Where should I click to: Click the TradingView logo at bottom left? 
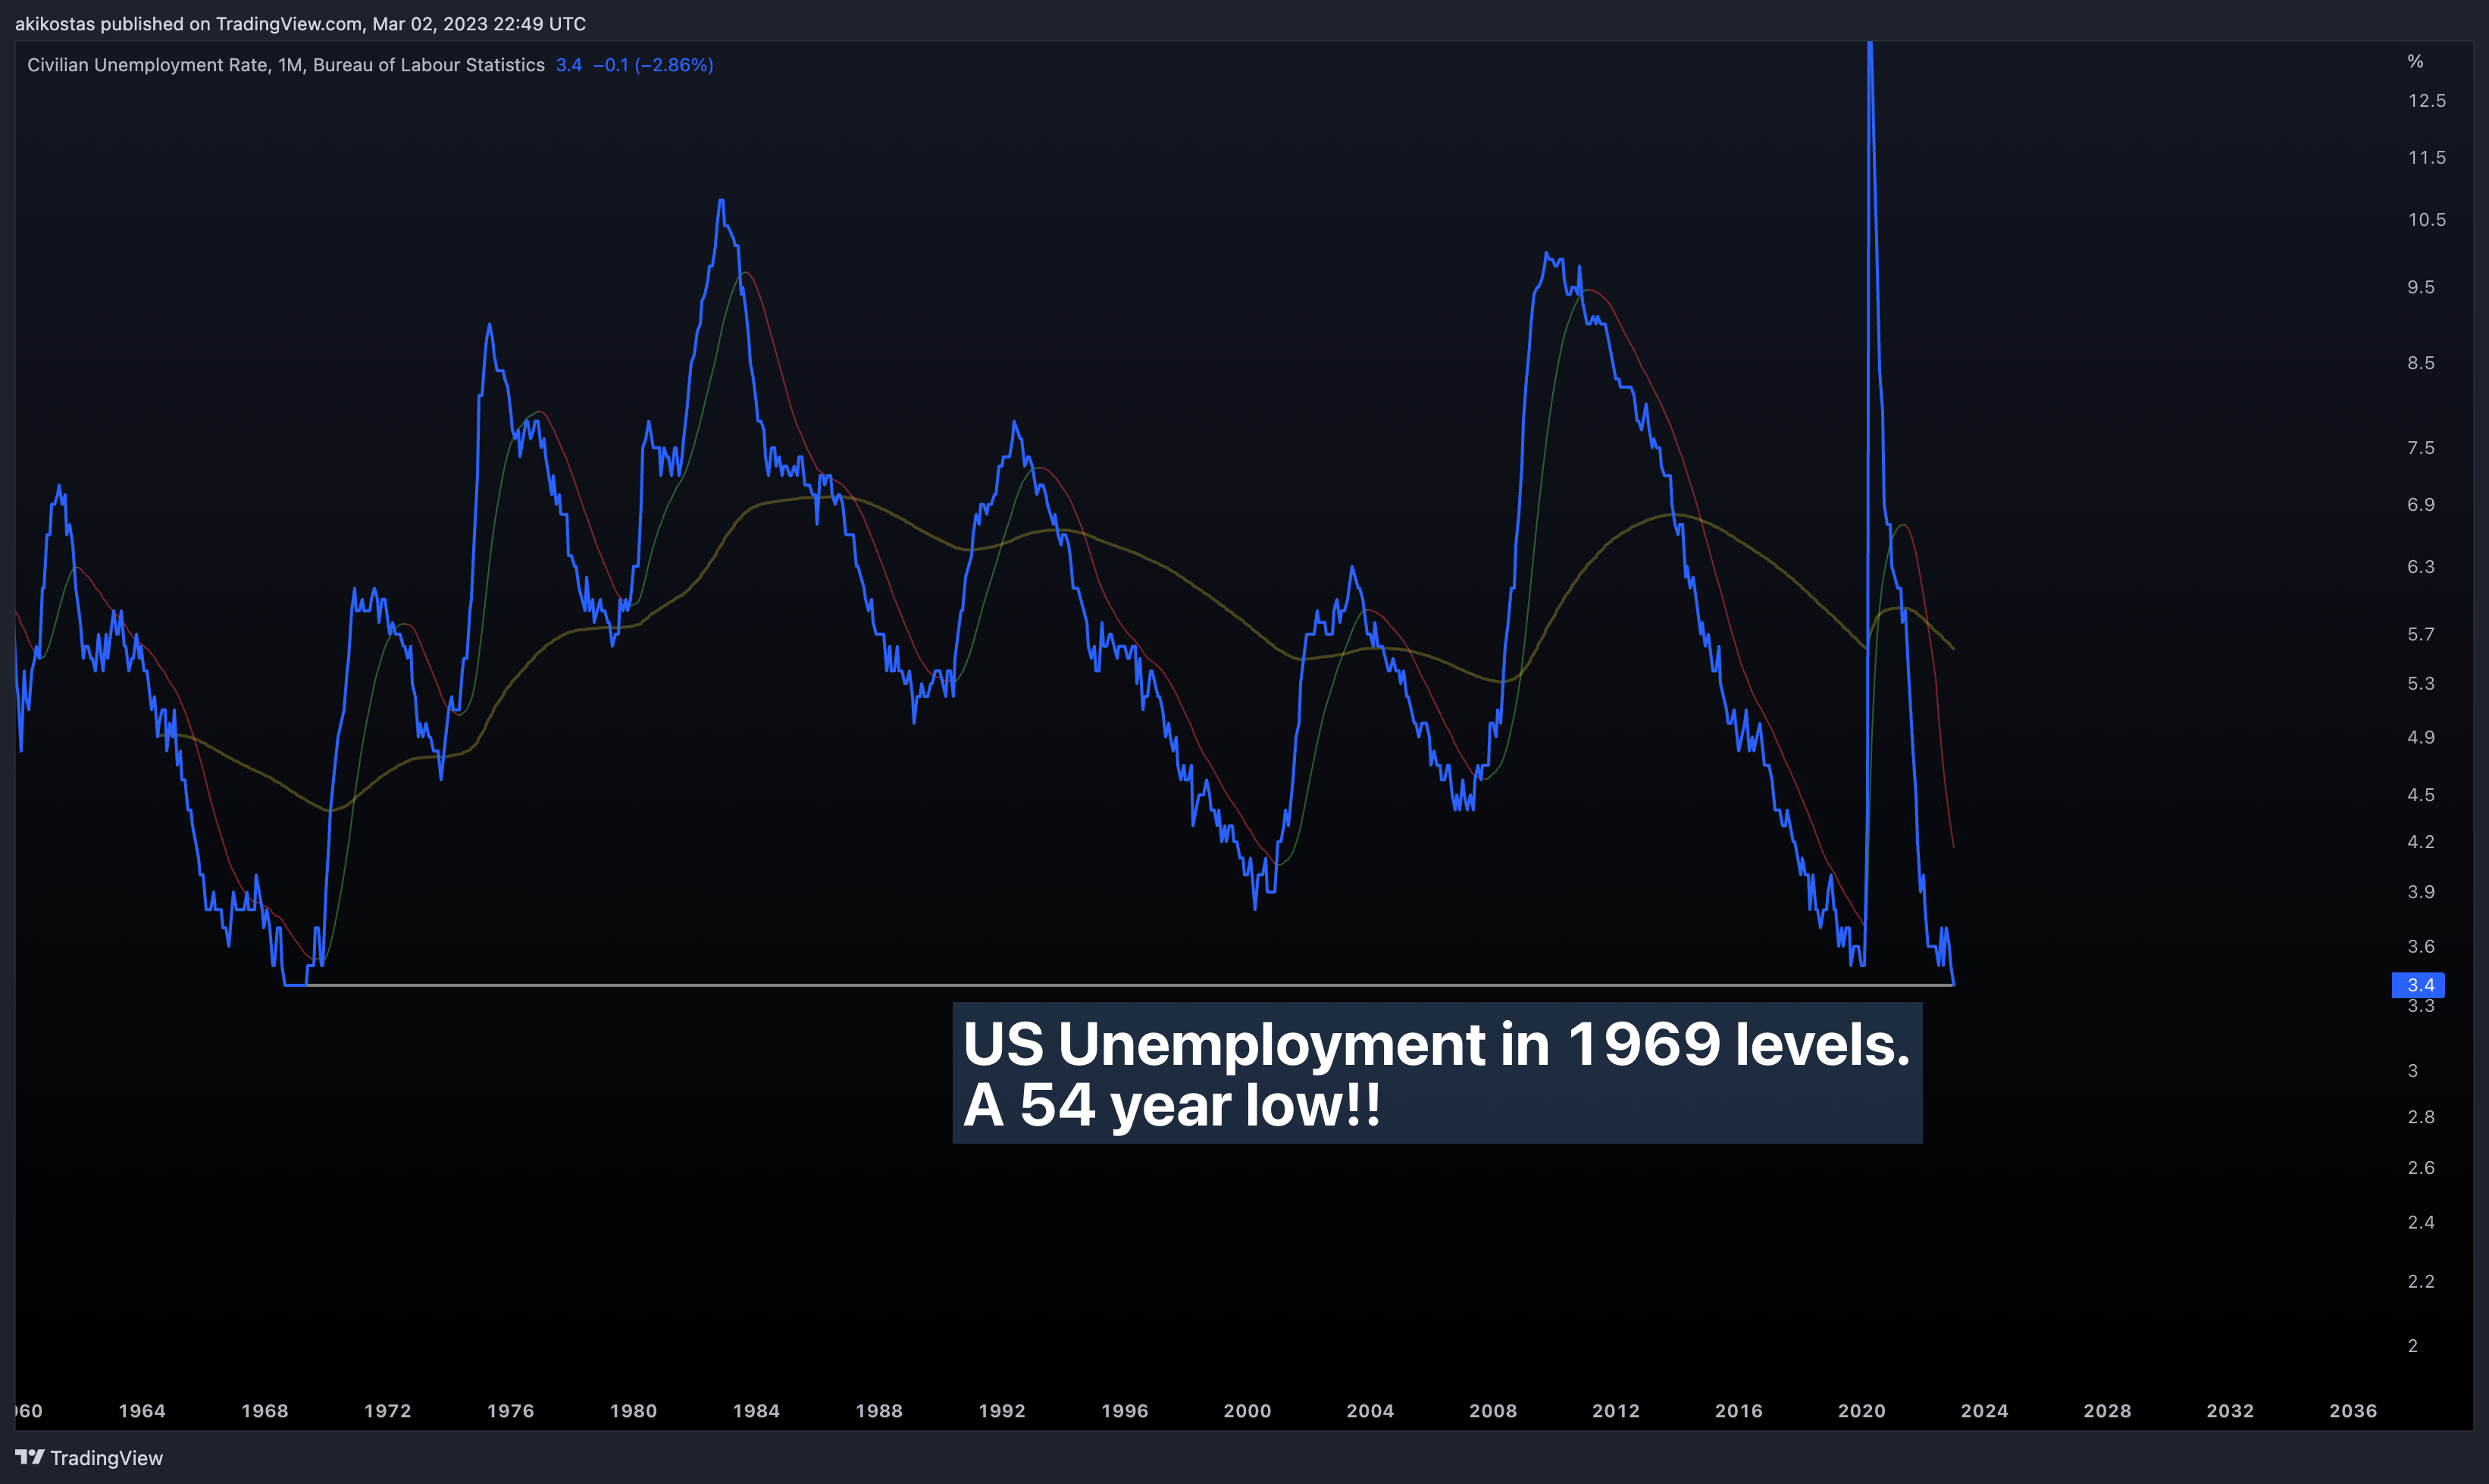pos(89,1457)
